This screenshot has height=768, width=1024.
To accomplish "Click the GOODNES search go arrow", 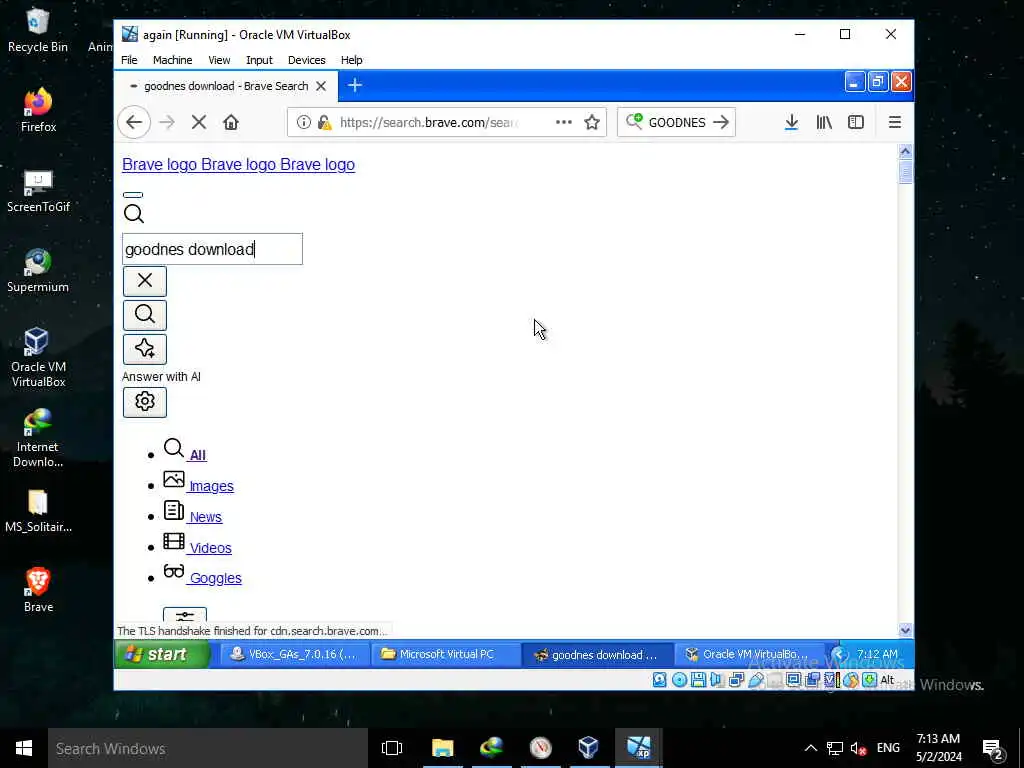I will click(721, 122).
